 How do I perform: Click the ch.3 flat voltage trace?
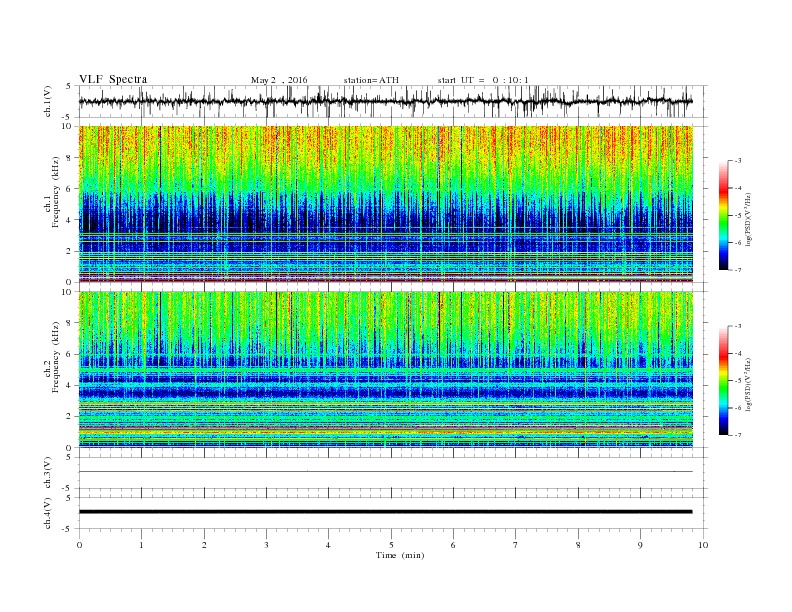pyautogui.click(x=385, y=472)
